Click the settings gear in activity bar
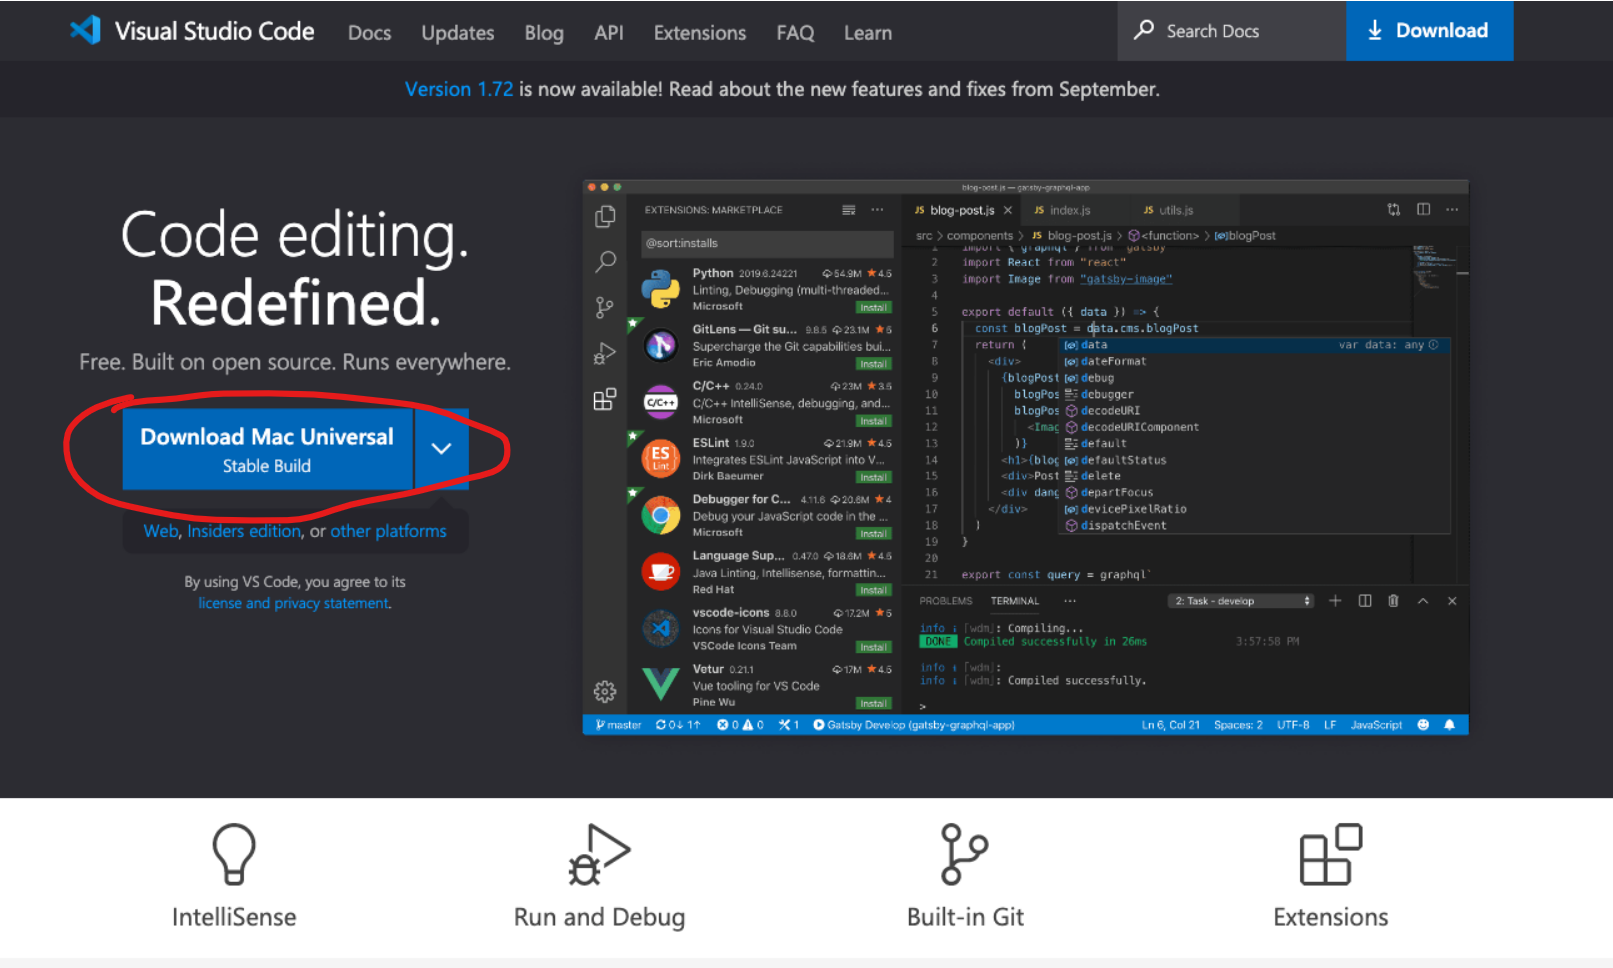Viewport: 1613px width, 968px height. (605, 692)
